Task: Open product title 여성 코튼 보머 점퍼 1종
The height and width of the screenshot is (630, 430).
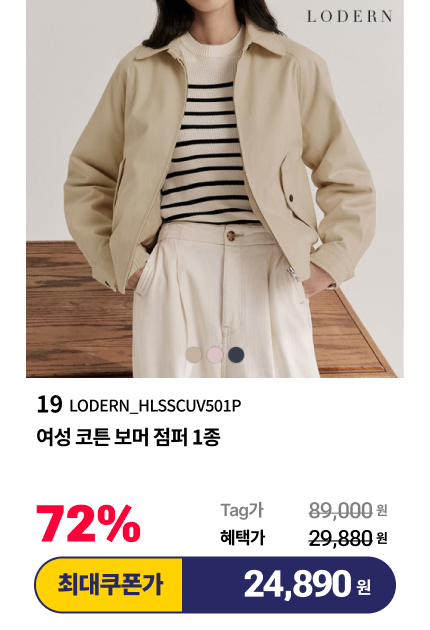Action: (128, 438)
